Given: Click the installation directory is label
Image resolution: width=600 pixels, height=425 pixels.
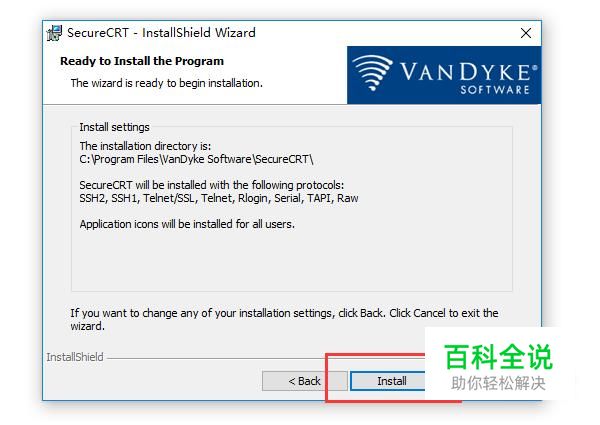Looking at the screenshot, I should tap(145, 146).
